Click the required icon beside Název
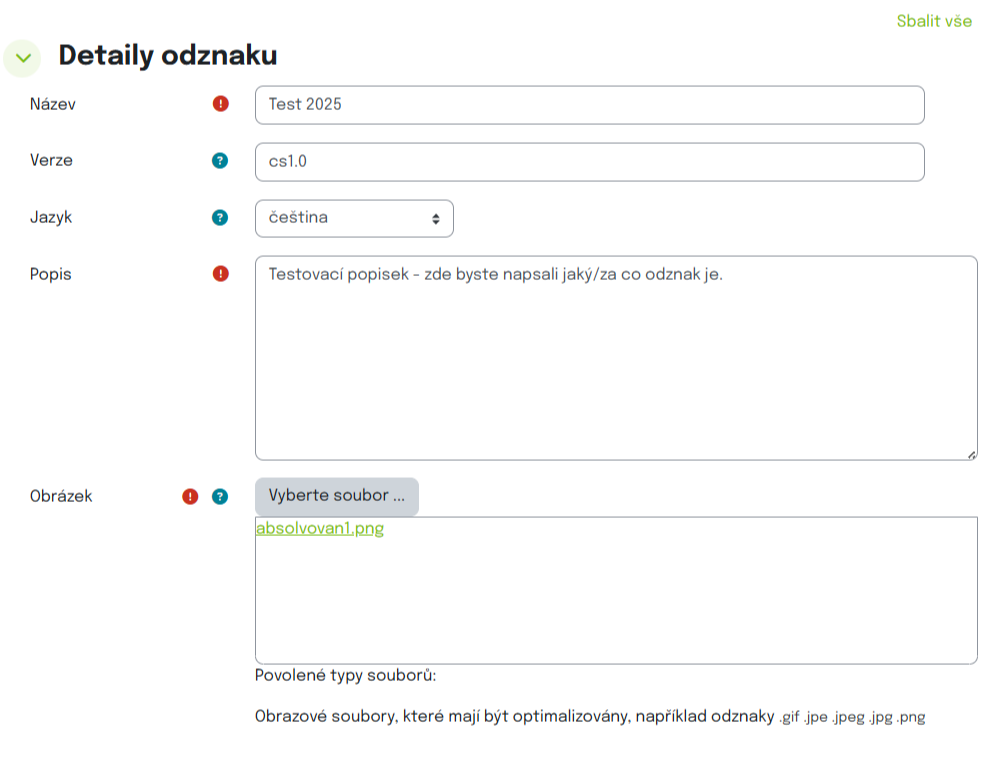Image resolution: width=996 pixels, height=758 pixels. click(221, 104)
